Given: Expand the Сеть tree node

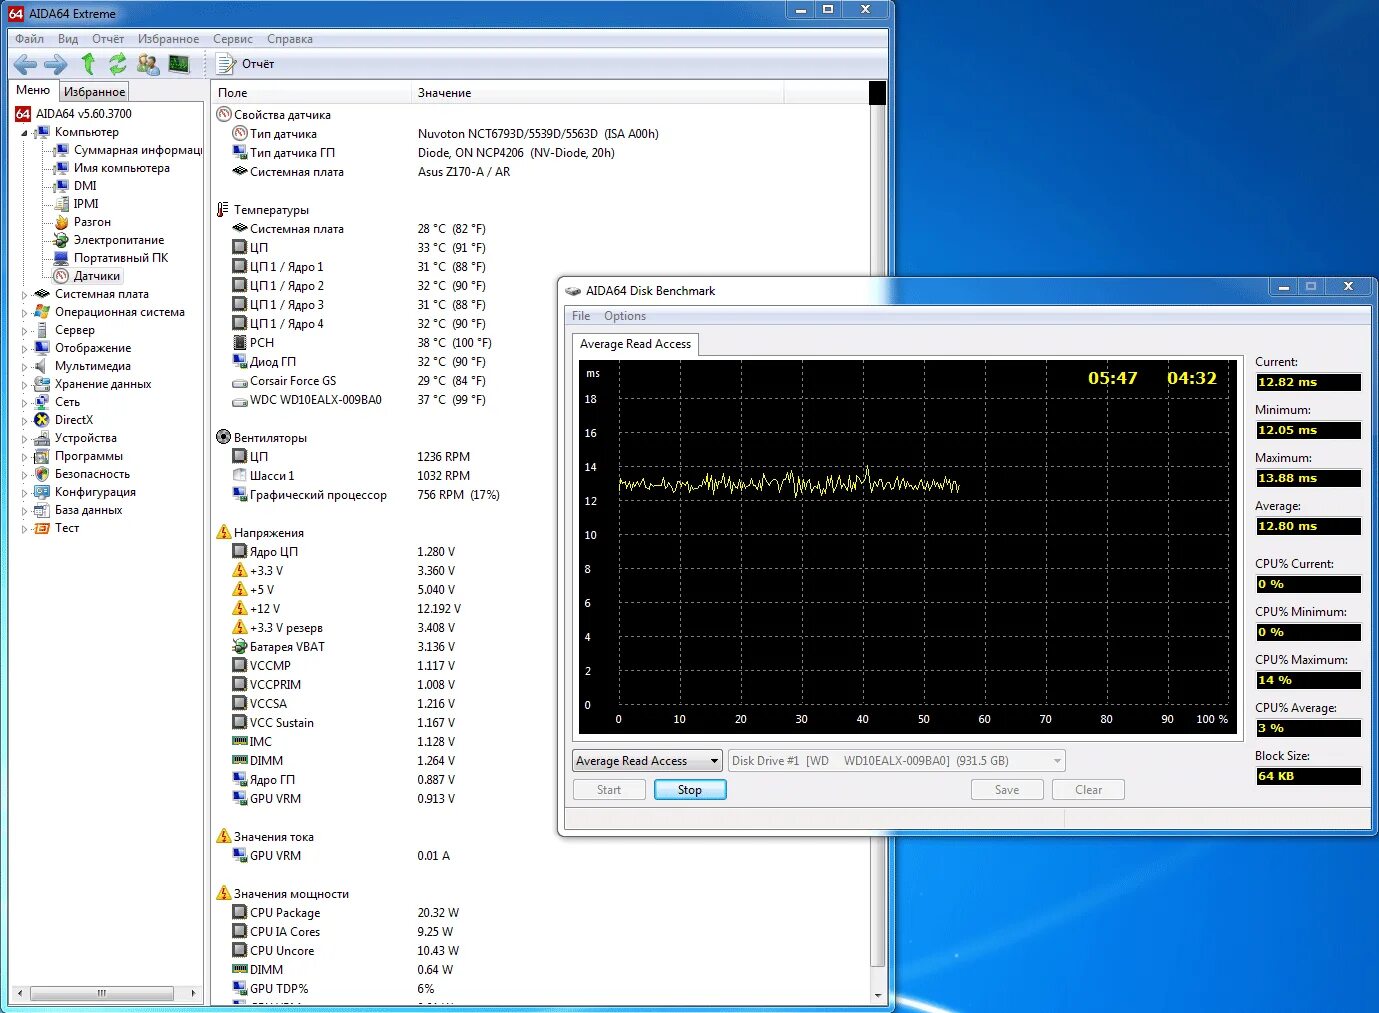Looking at the screenshot, I should point(25,403).
